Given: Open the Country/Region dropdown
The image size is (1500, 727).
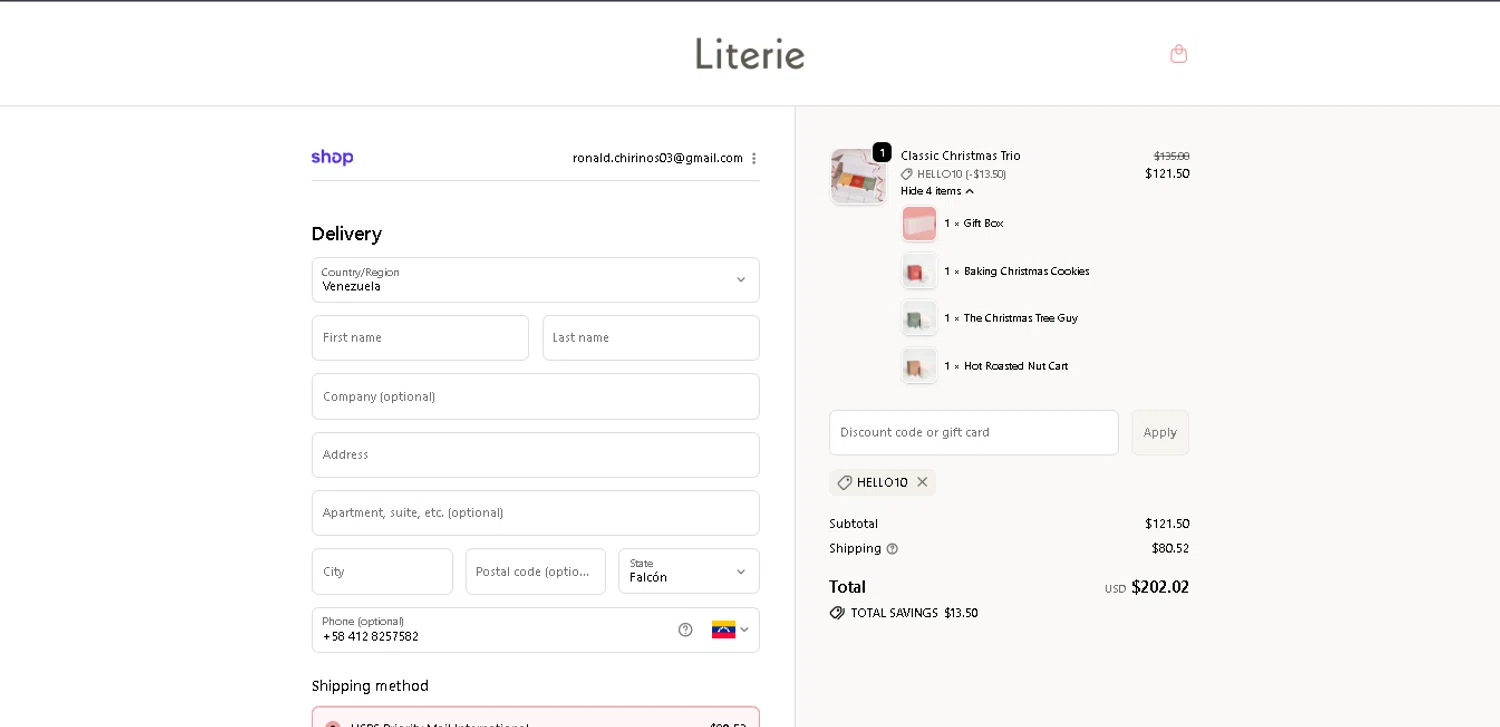Looking at the screenshot, I should (x=535, y=280).
